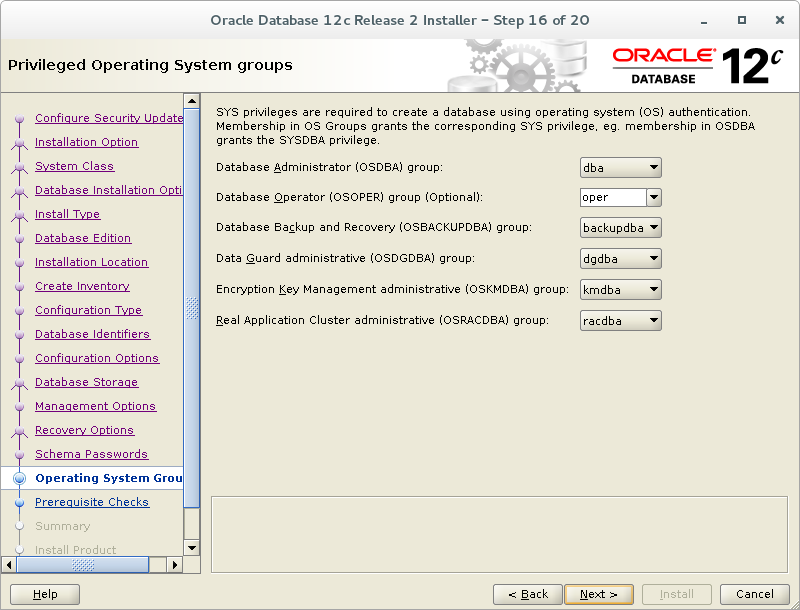Viewport: 800px width, 610px height.
Task: Select the Install Type step
Action: click(x=67, y=214)
